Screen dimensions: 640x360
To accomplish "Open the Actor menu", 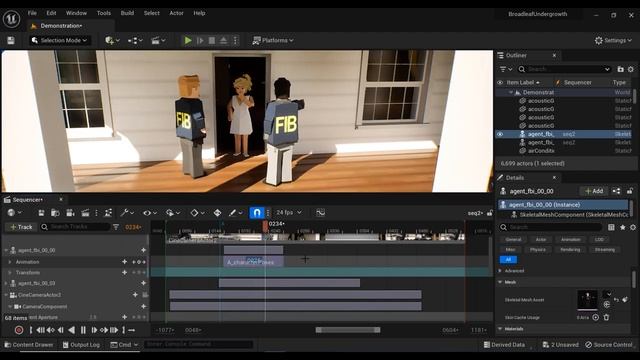I will point(176,13).
